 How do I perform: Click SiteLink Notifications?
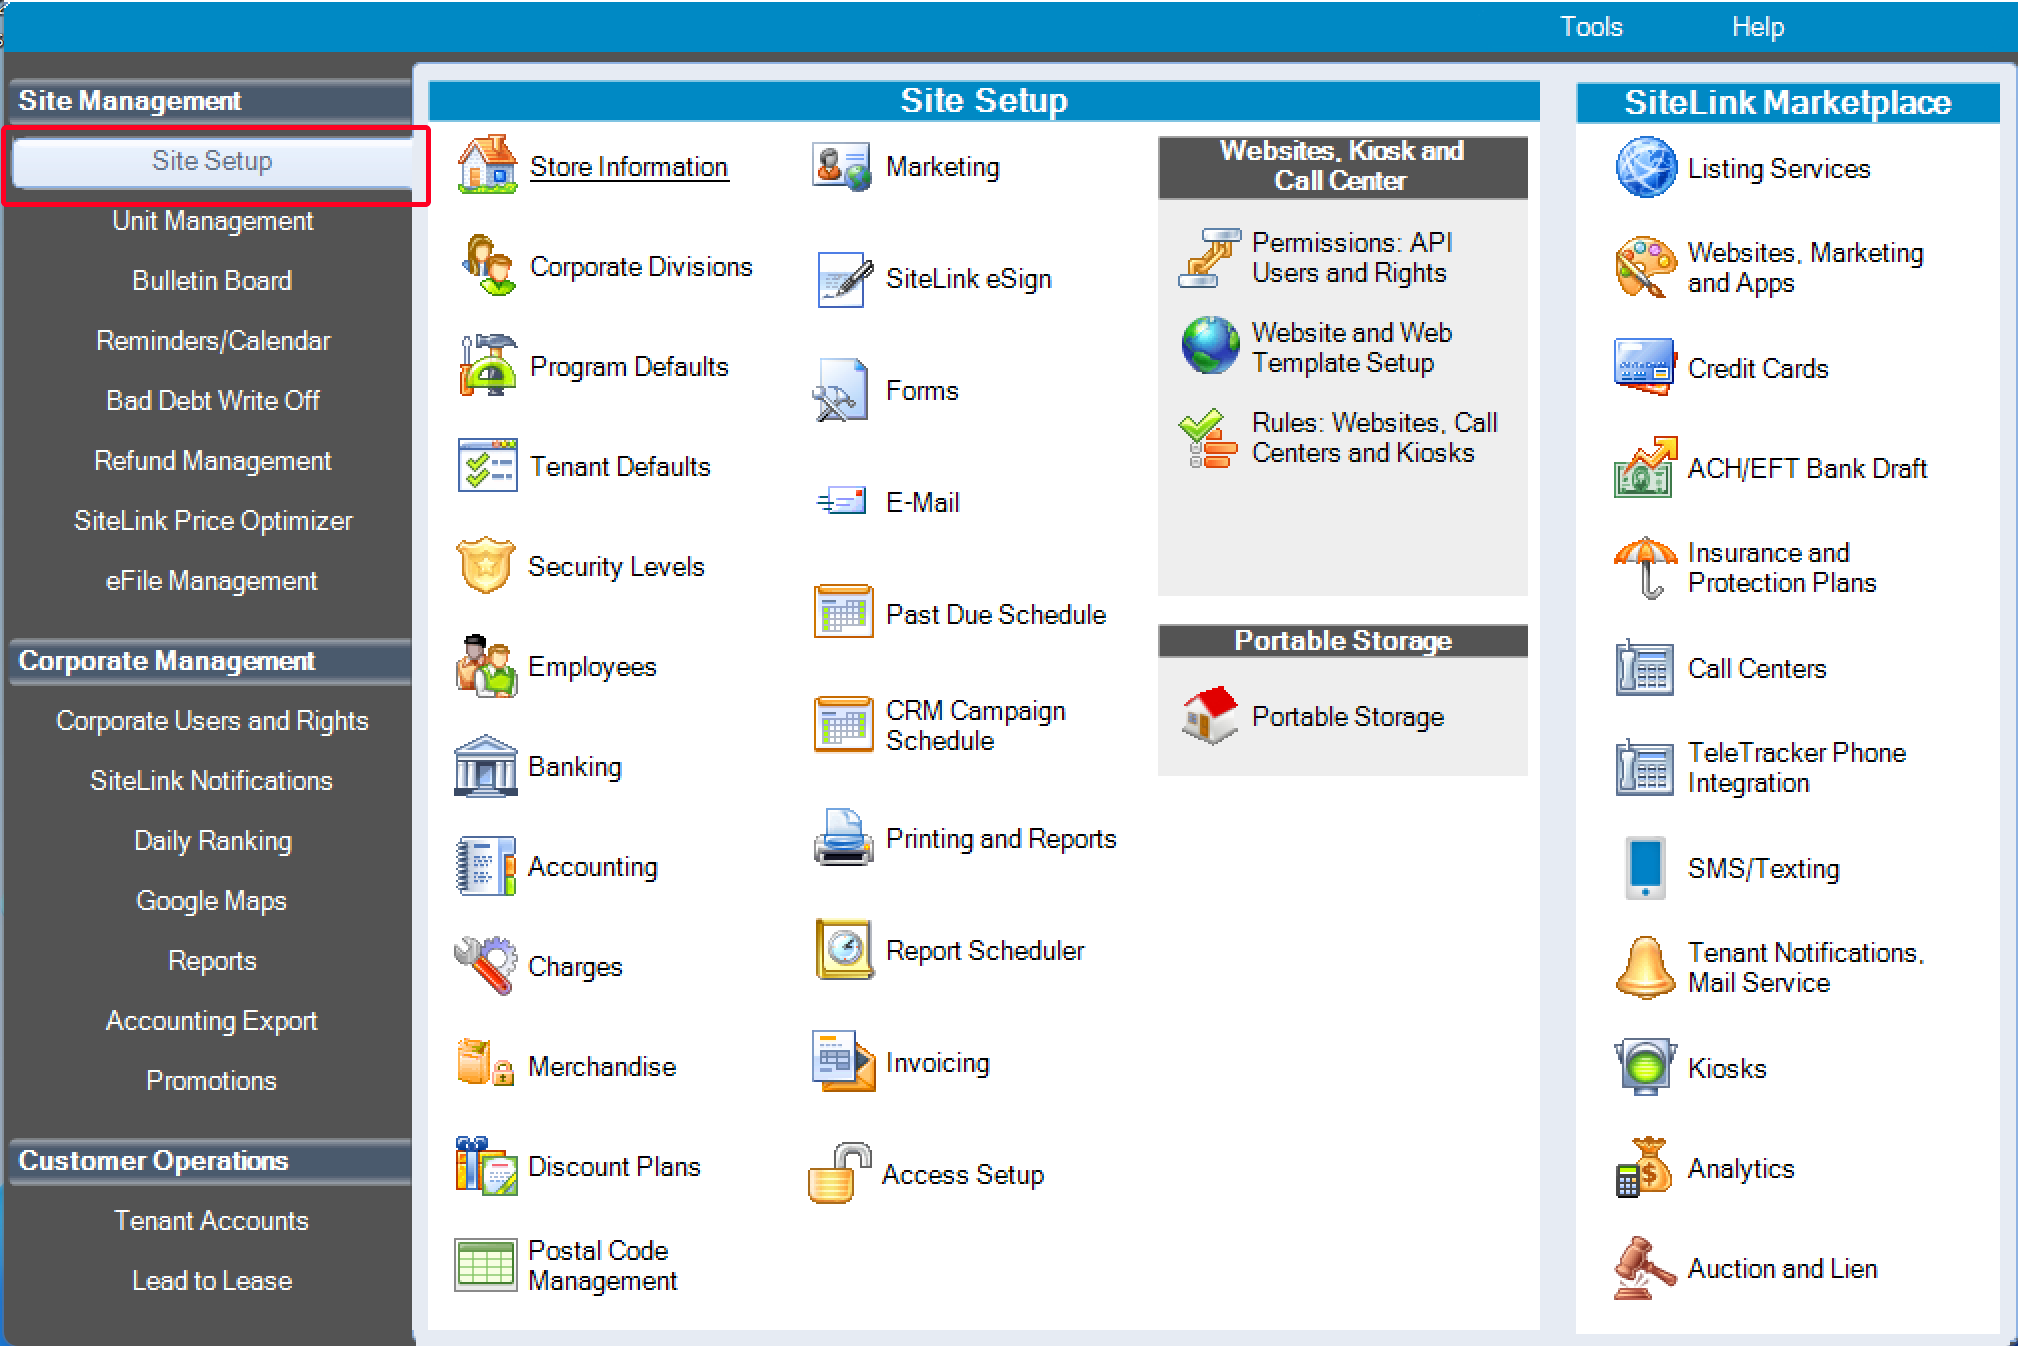(x=212, y=781)
